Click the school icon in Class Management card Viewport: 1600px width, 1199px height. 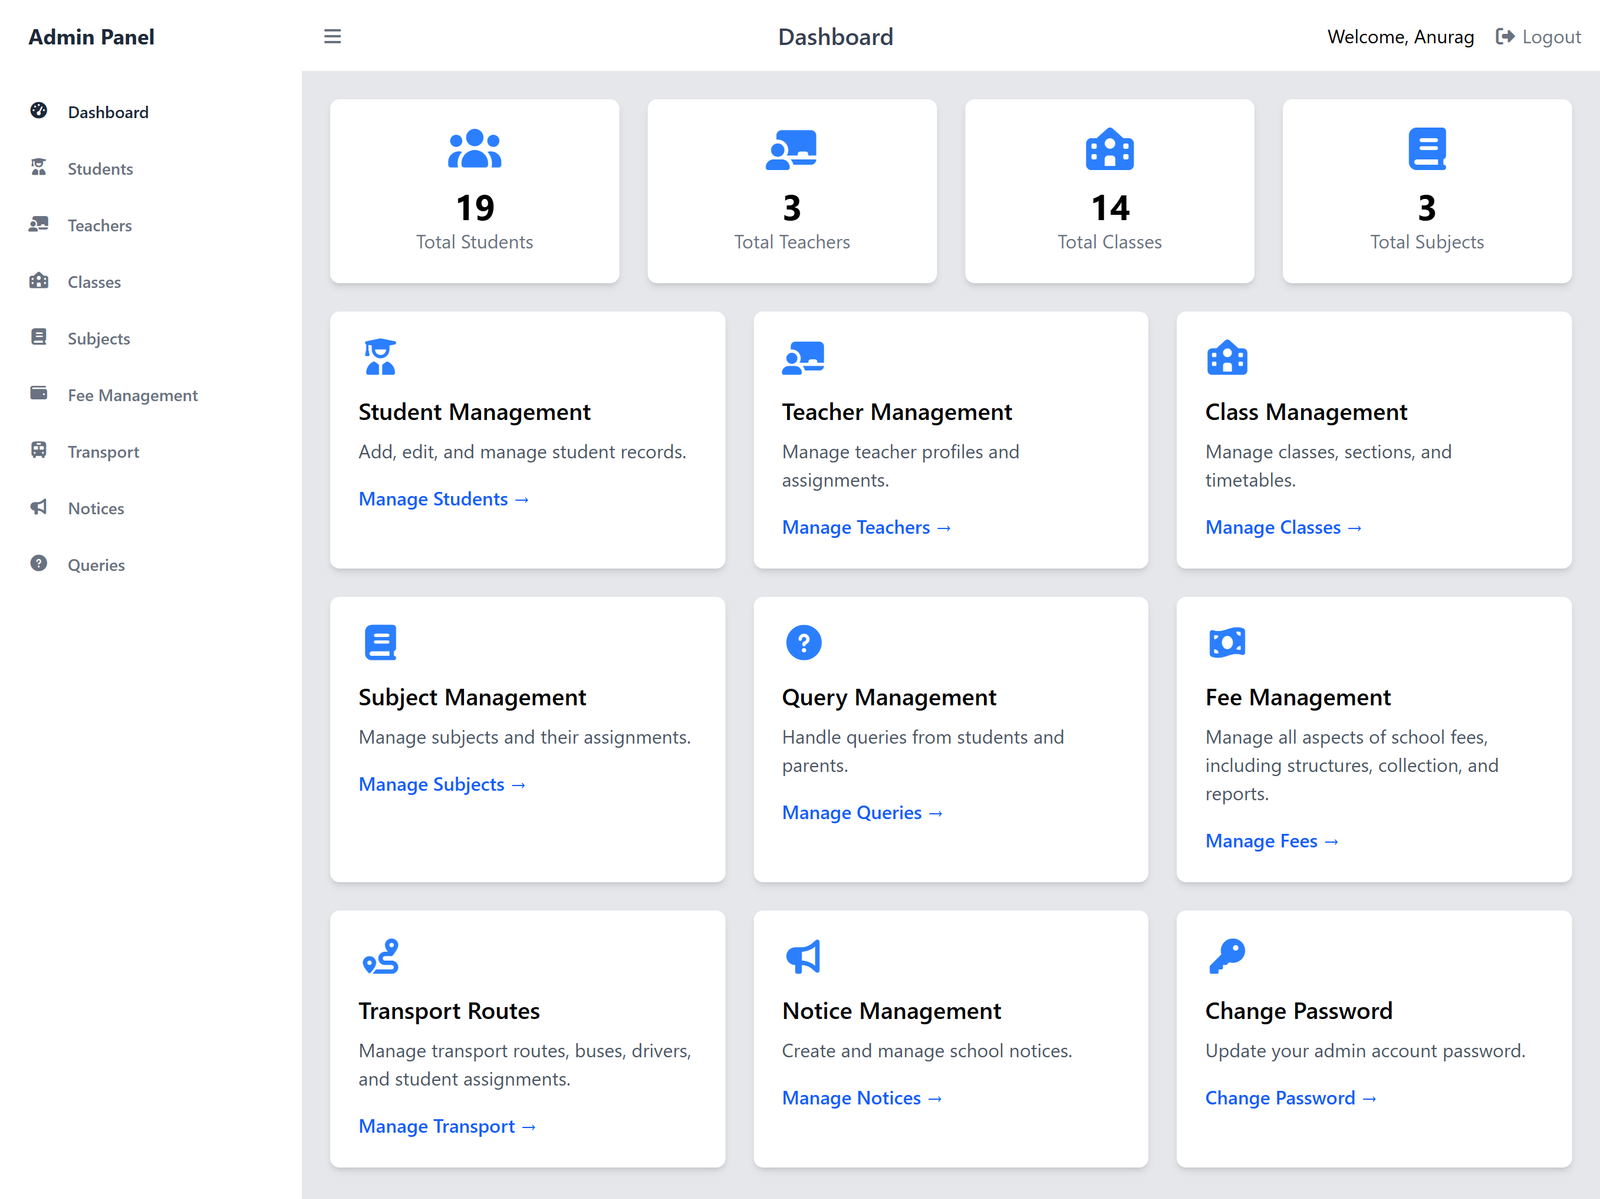(1227, 357)
